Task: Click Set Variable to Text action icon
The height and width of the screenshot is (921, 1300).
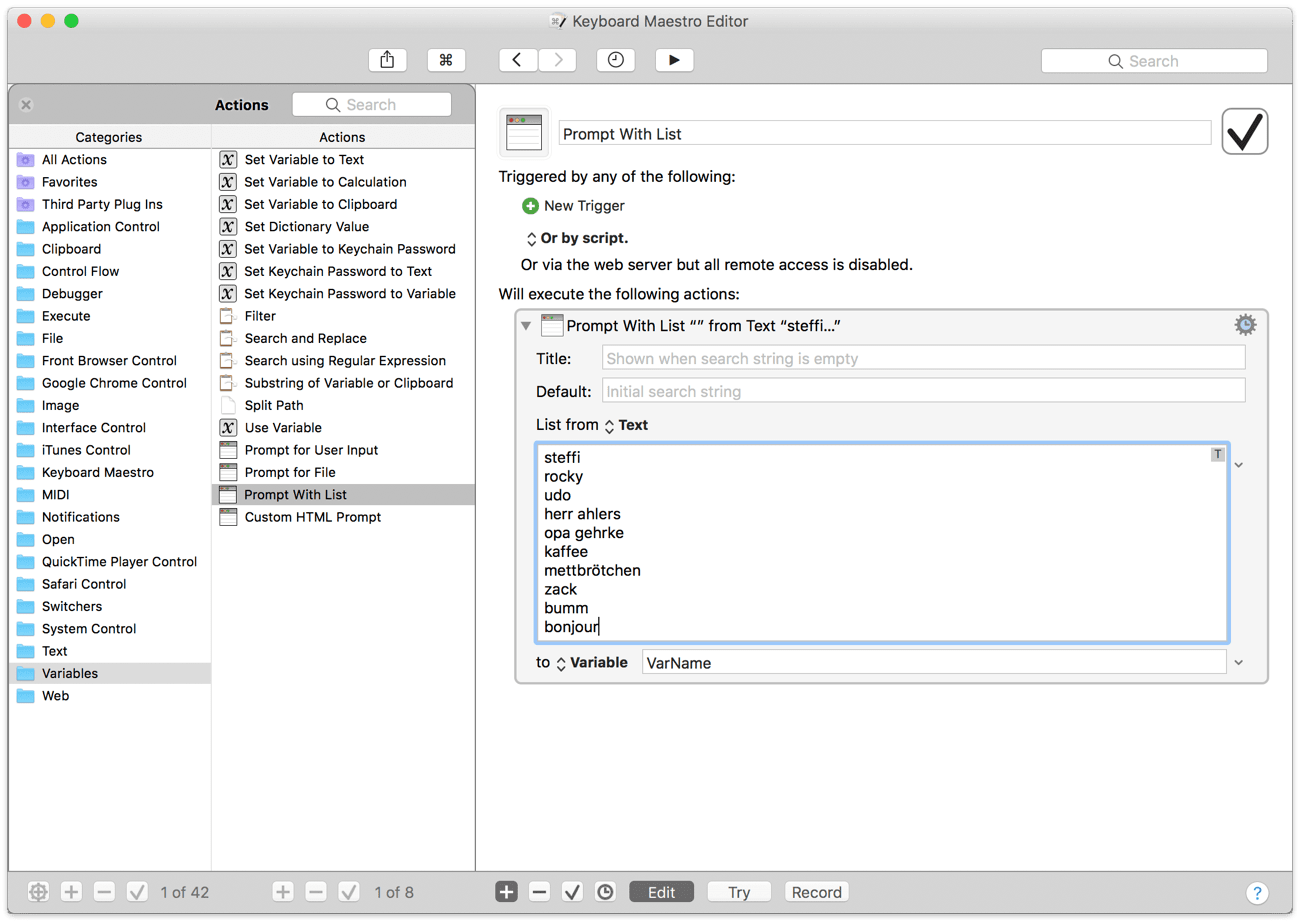Action: point(227,159)
